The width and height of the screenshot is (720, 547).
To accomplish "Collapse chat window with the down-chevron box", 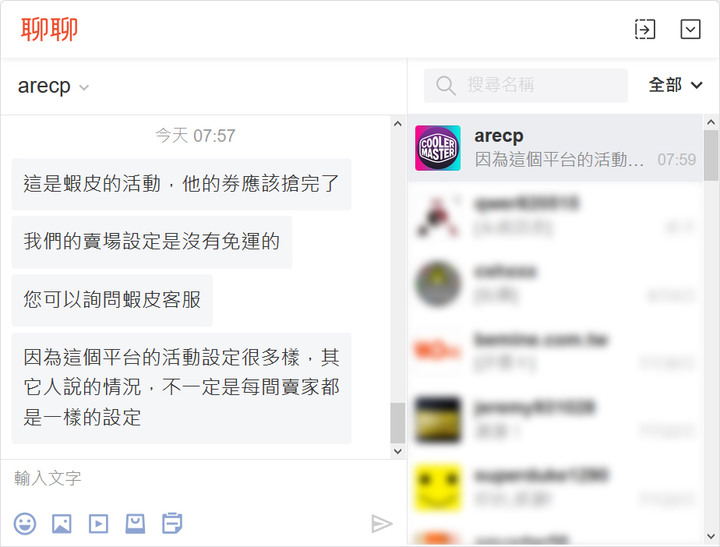I will pyautogui.click(x=690, y=29).
